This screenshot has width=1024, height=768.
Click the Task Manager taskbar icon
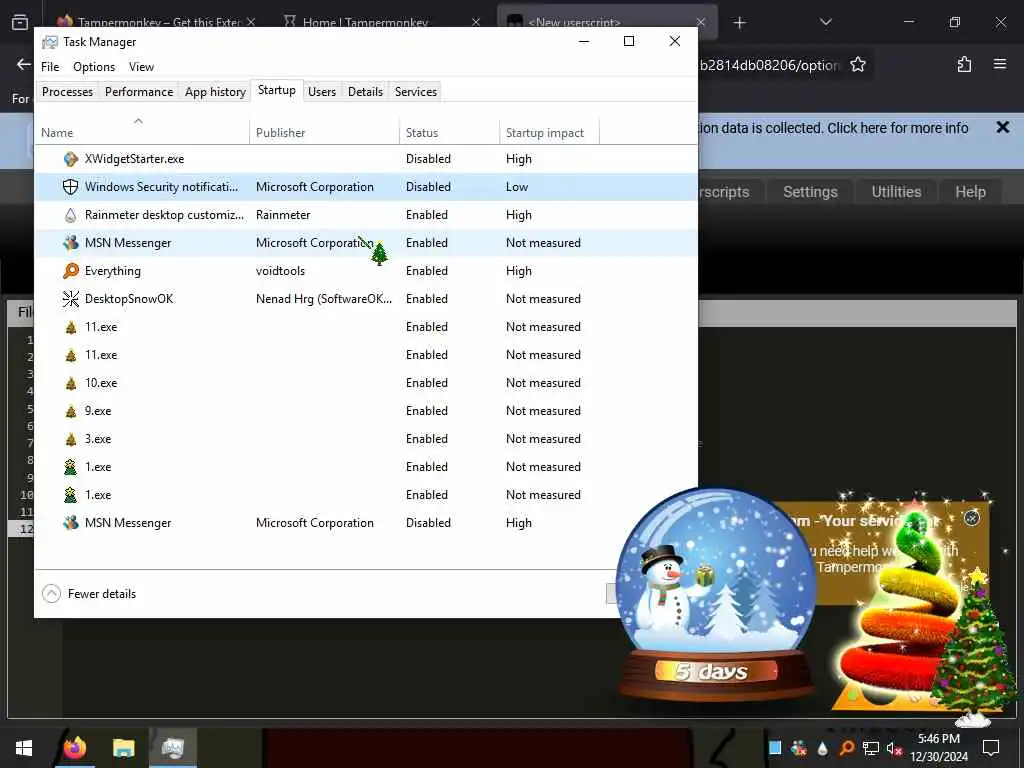point(172,748)
